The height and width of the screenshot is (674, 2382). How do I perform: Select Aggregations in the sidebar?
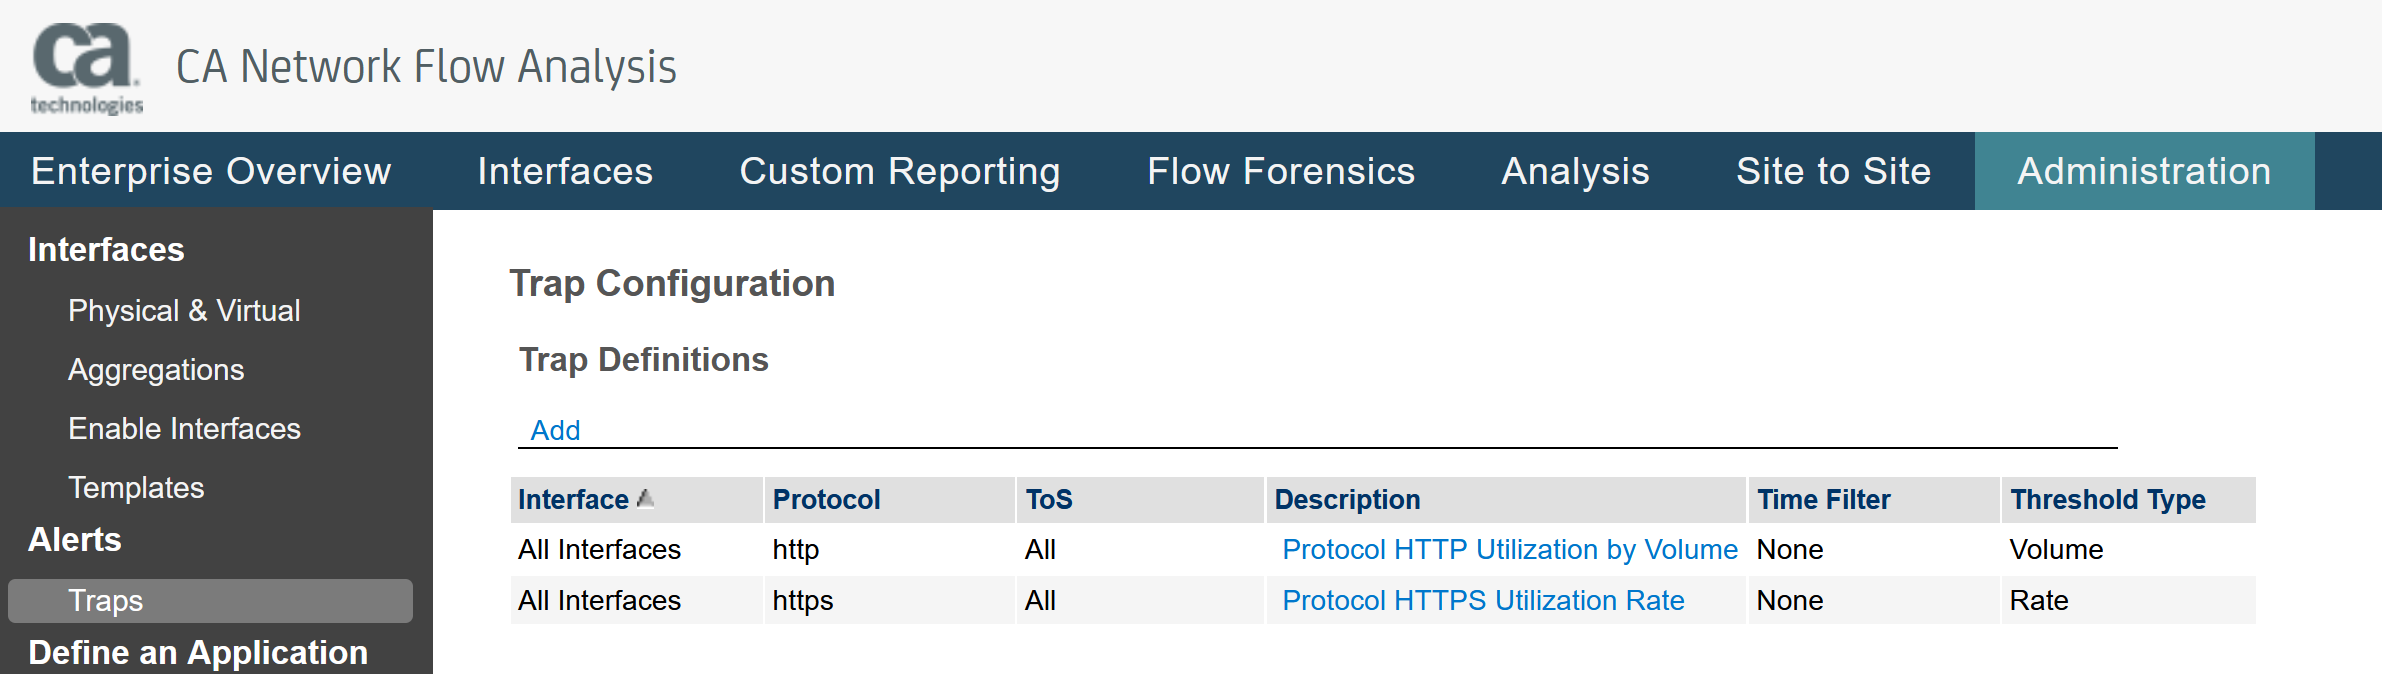pyautogui.click(x=156, y=370)
